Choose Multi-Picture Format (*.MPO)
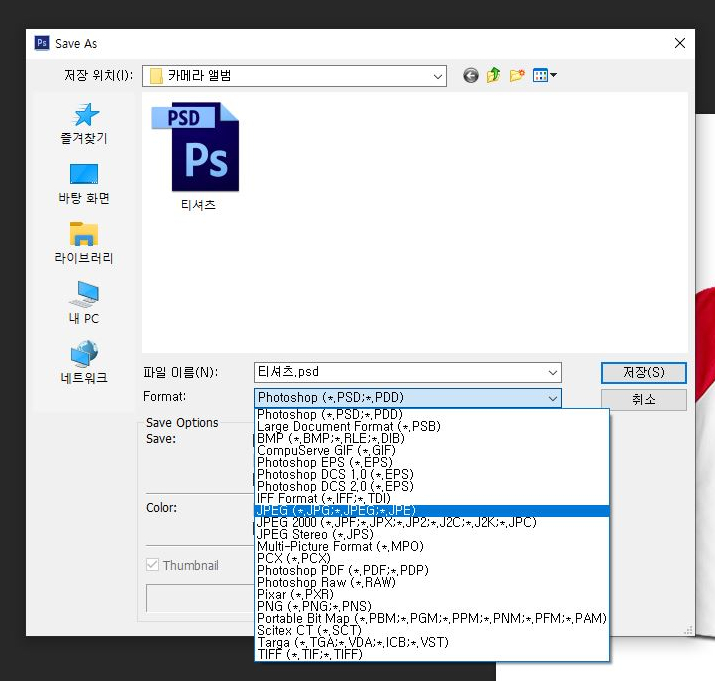The height and width of the screenshot is (681, 715). pos(431,546)
